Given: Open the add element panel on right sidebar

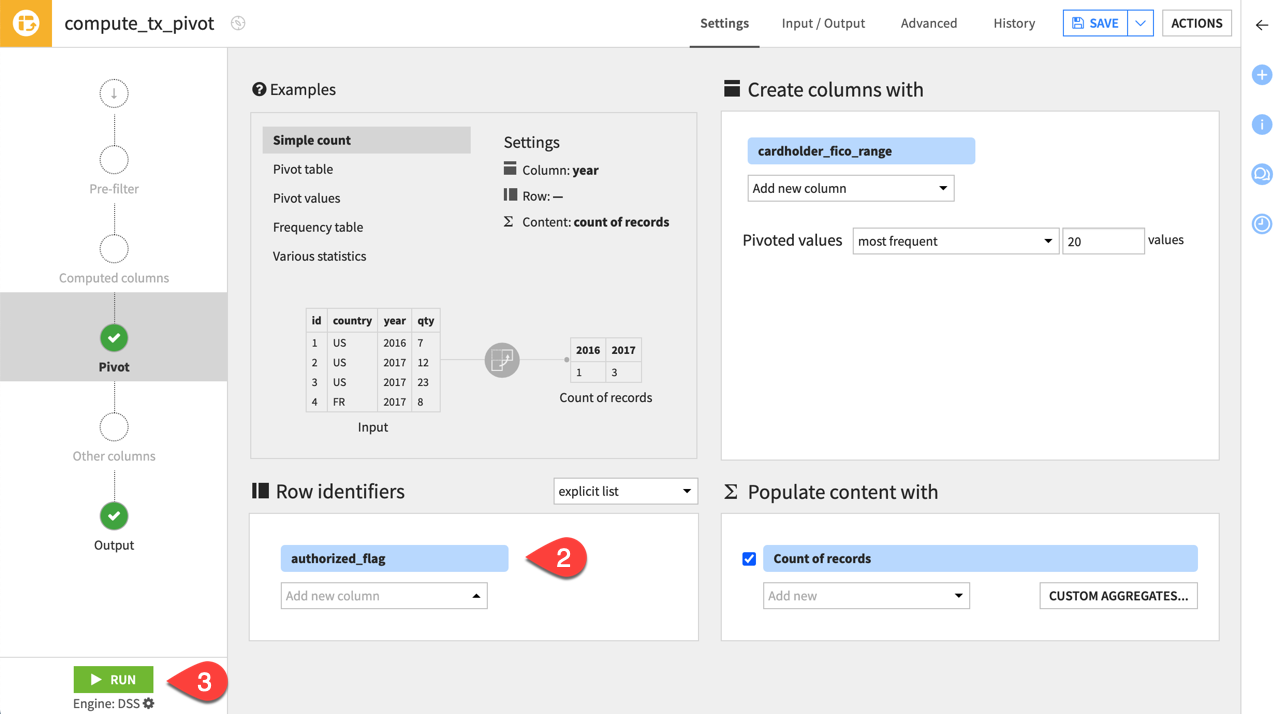Looking at the screenshot, I should pos(1261,74).
